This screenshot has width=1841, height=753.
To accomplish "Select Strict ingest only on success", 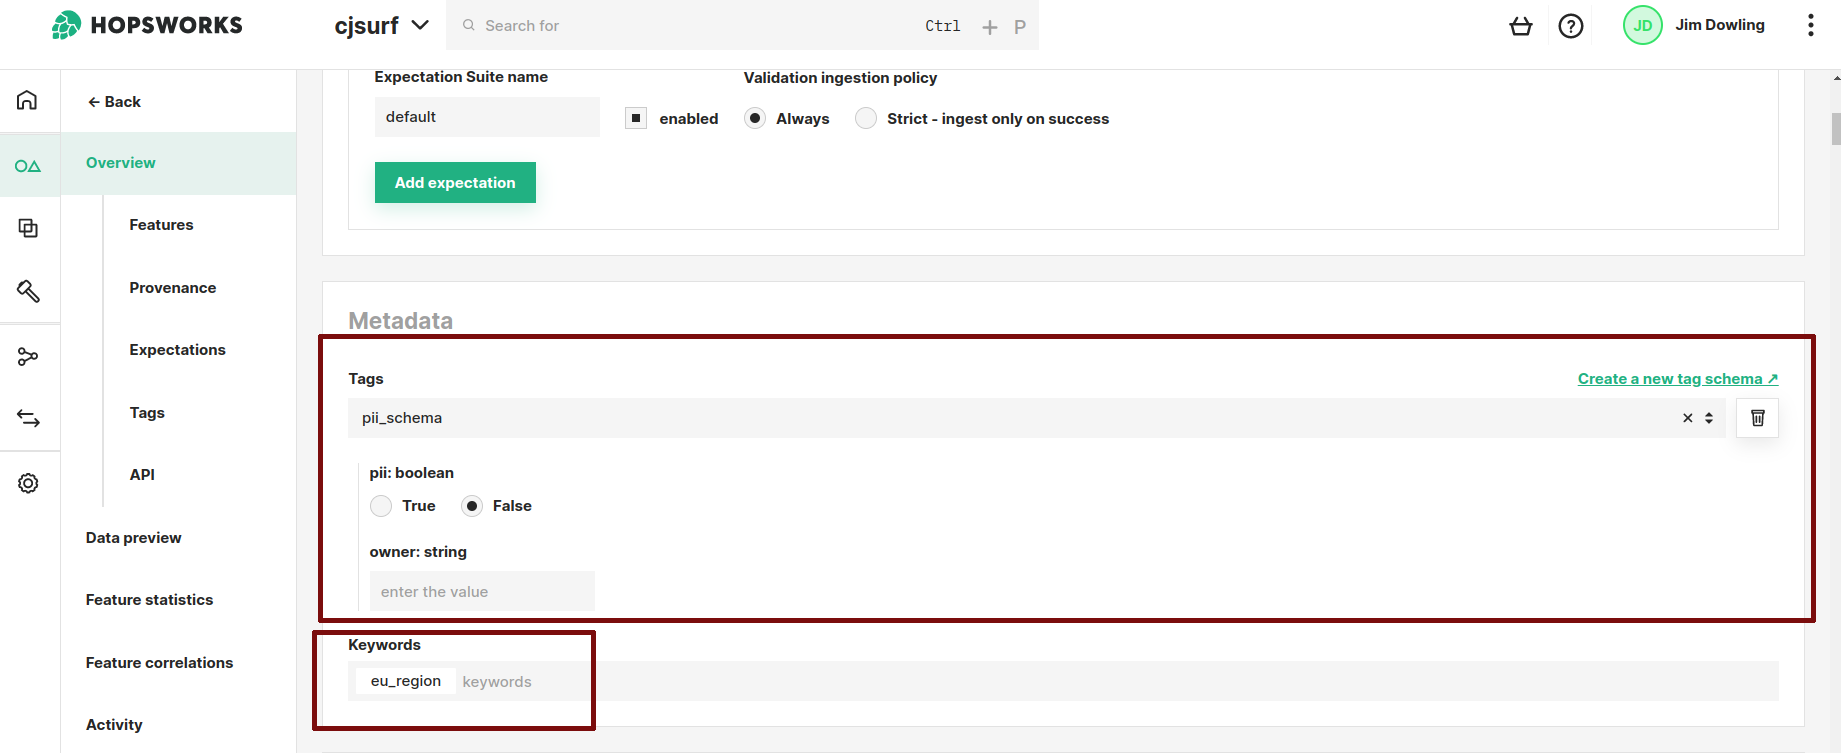I will point(866,118).
